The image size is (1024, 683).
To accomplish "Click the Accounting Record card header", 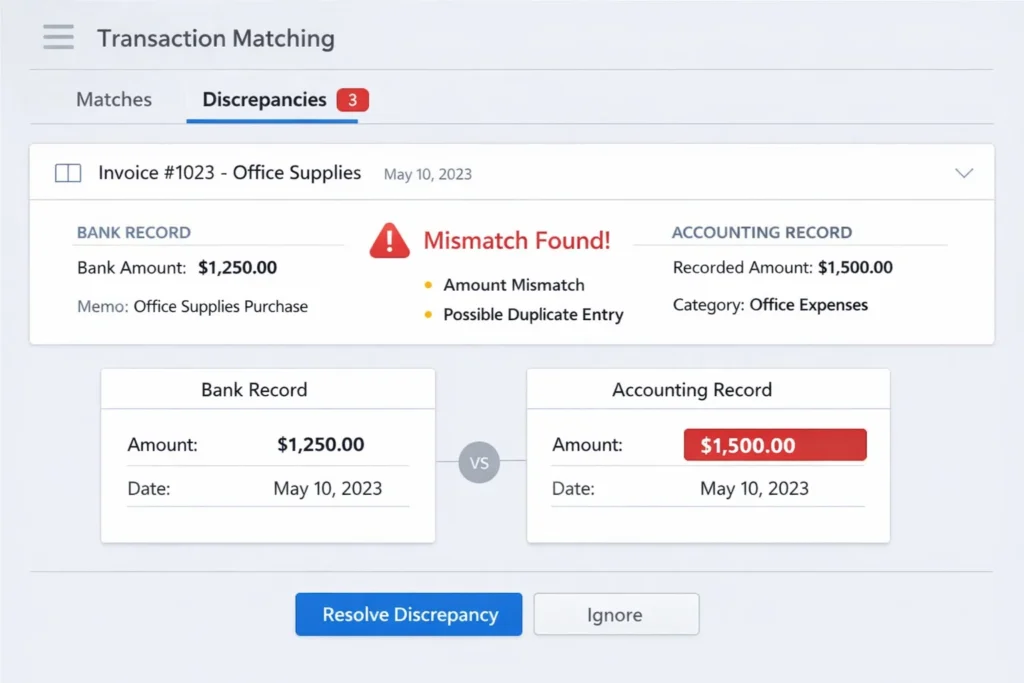I will pos(691,389).
